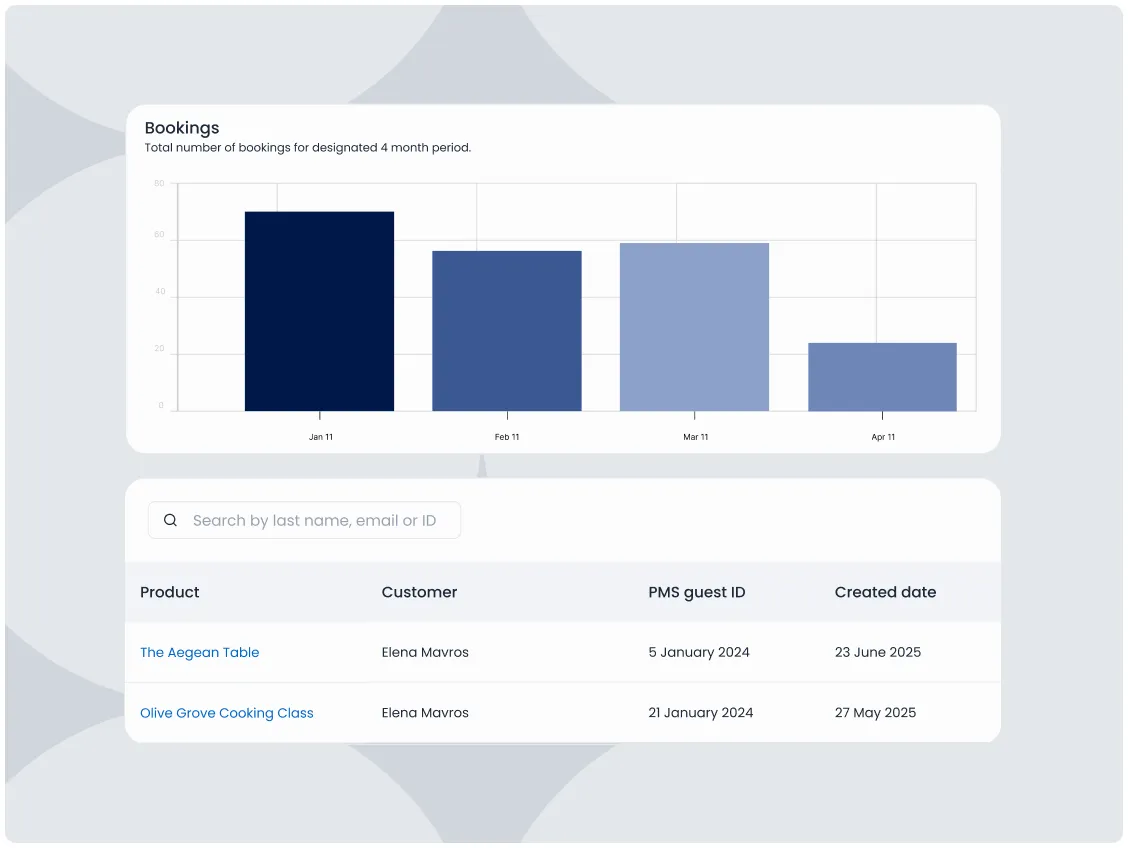Select the Apr 11 bookings bar
The width and height of the screenshot is (1128, 848).
click(883, 377)
